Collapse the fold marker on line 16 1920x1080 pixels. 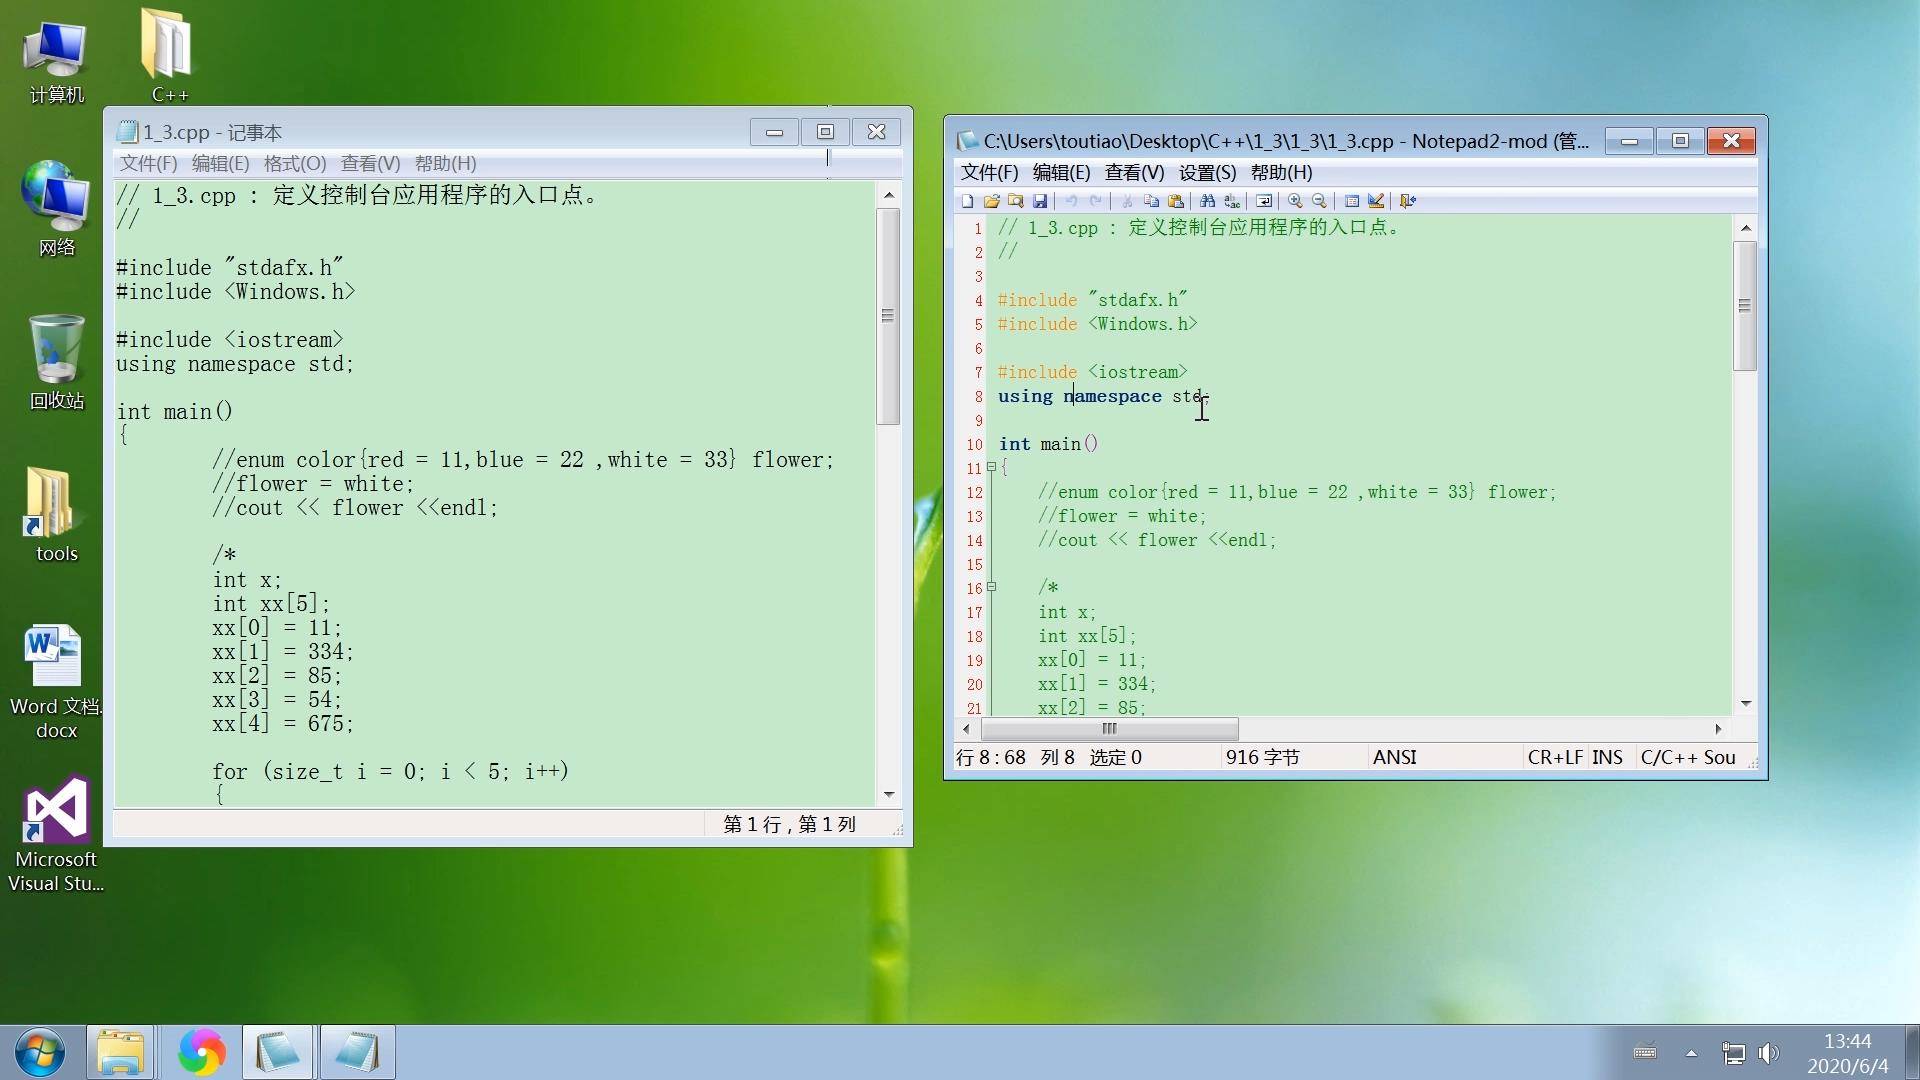[x=991, y=587]
